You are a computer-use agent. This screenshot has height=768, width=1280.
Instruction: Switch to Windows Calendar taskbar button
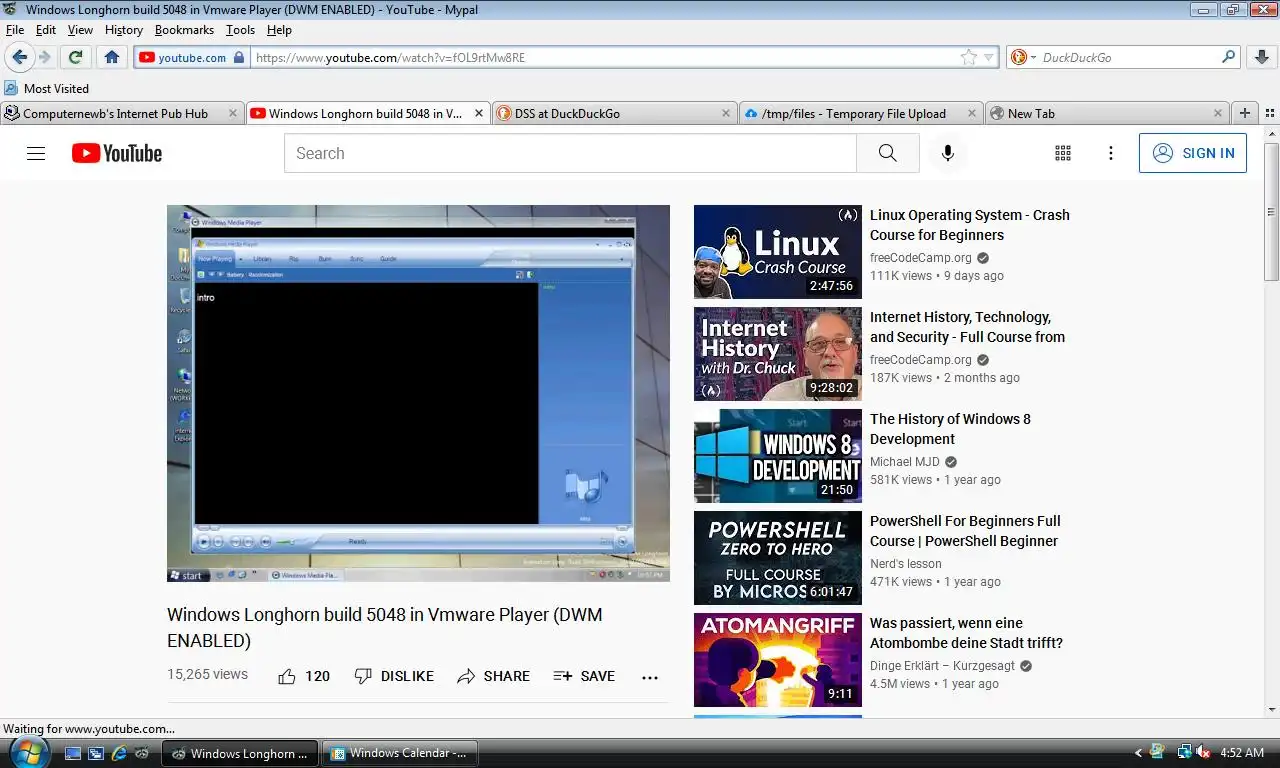coord(400,753)
